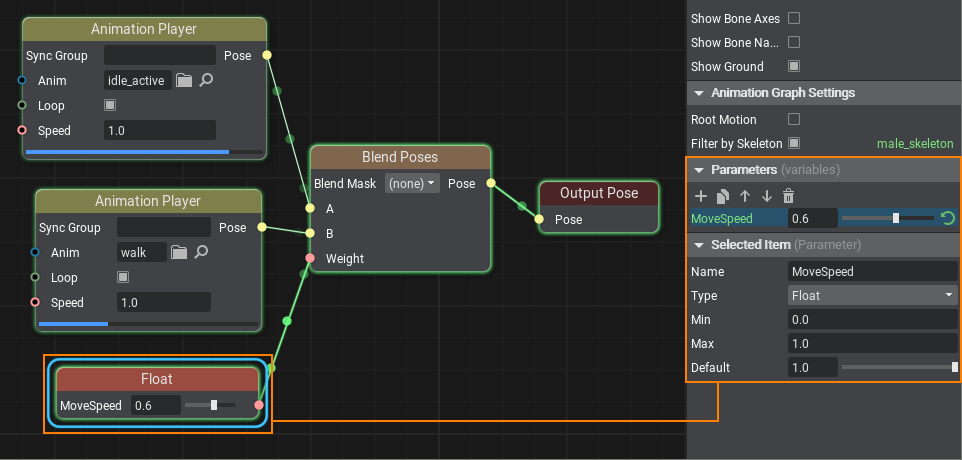Click the Output Pose node input pin
This screenshot has width=962, height=460.
[539, 219]
